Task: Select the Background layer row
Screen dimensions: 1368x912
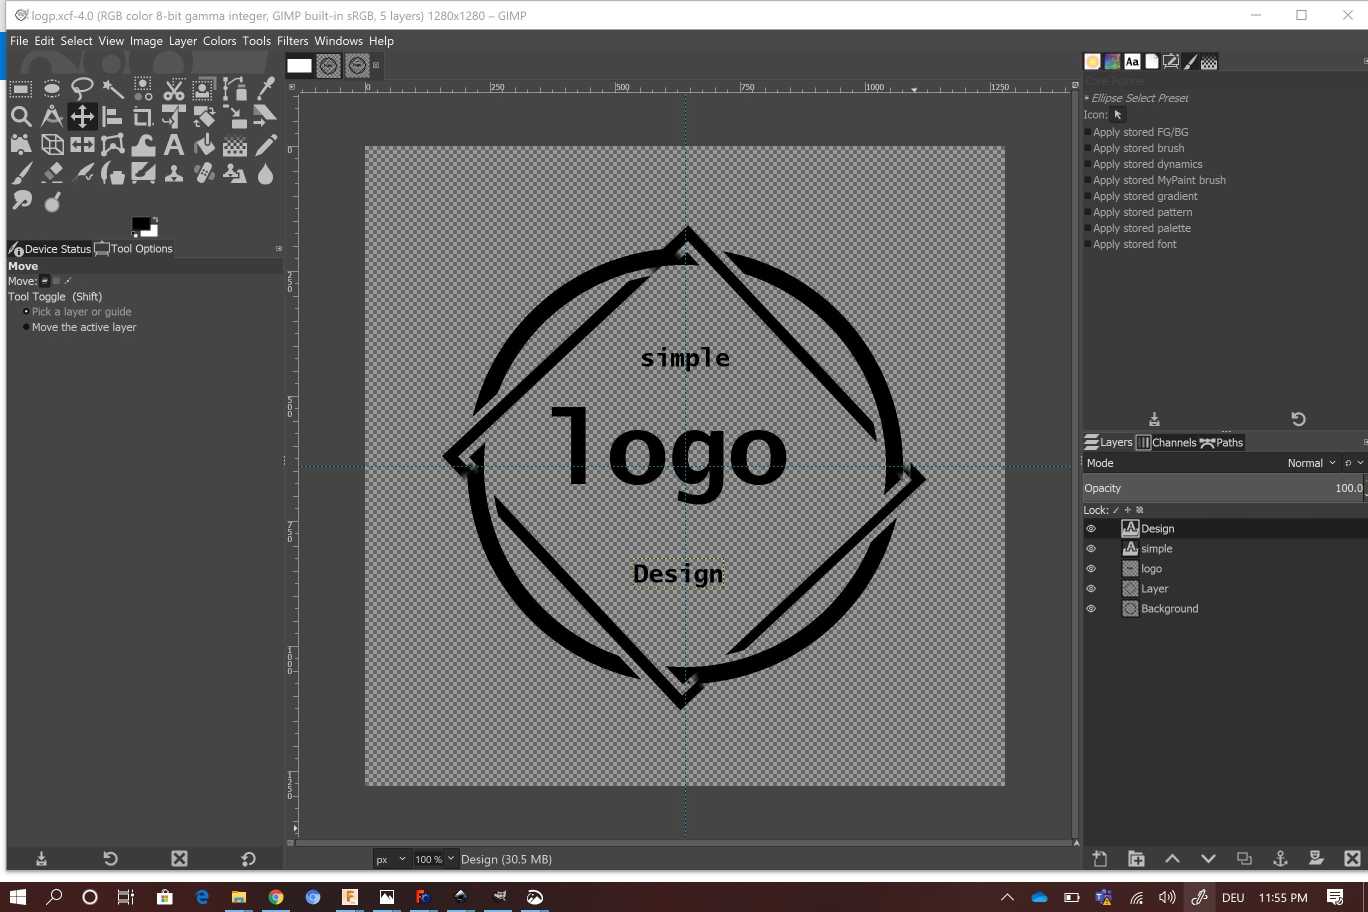Action: [x=1225, y=609]
